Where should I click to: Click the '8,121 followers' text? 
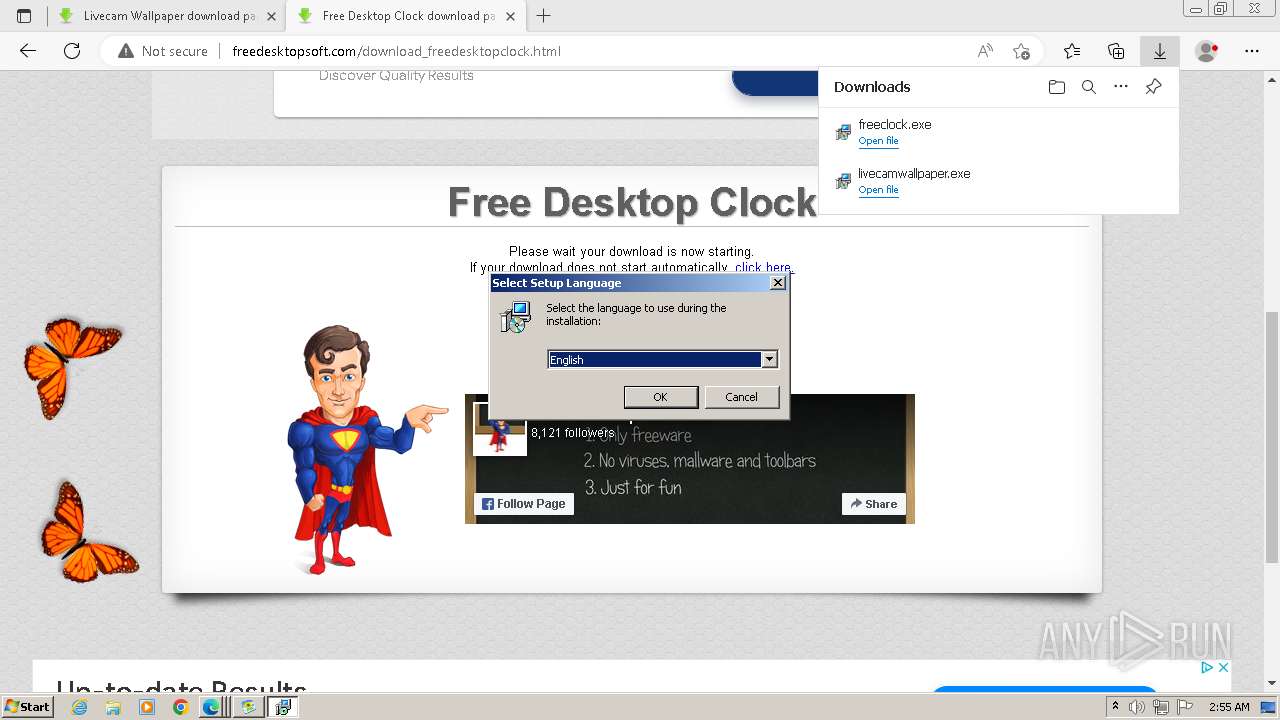(572, 433)
